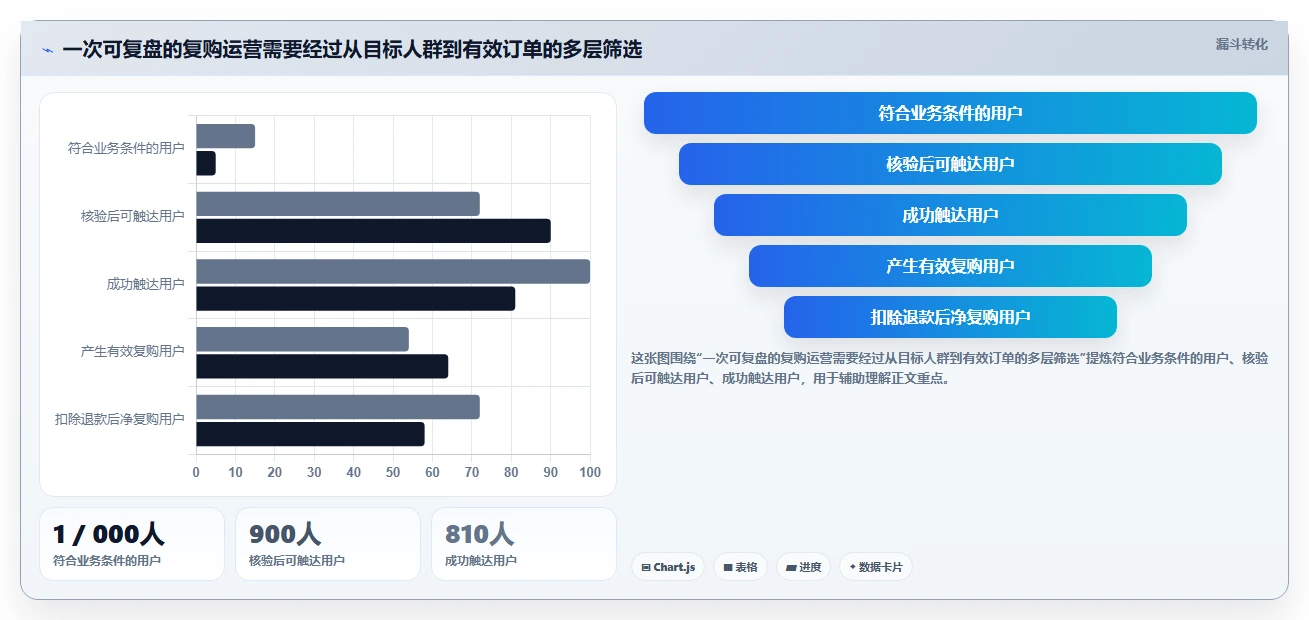Click the 1 / 000人 metric card
Viewport: 1309px width, 620px height.
pyautogui.click(x=132, y=544)
